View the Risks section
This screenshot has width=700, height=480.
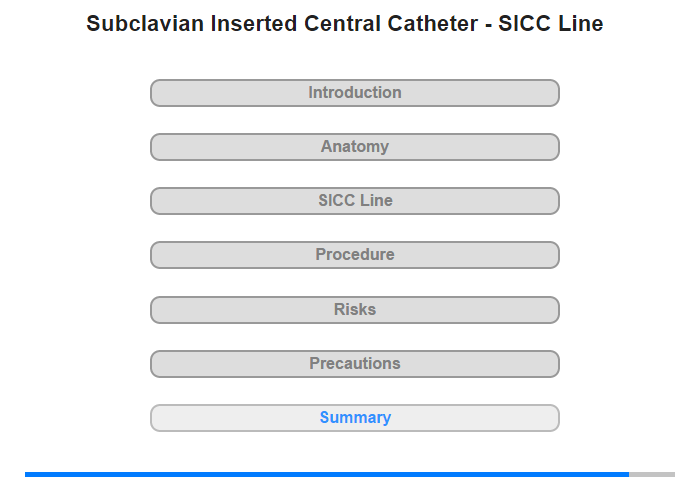(354, 310)
